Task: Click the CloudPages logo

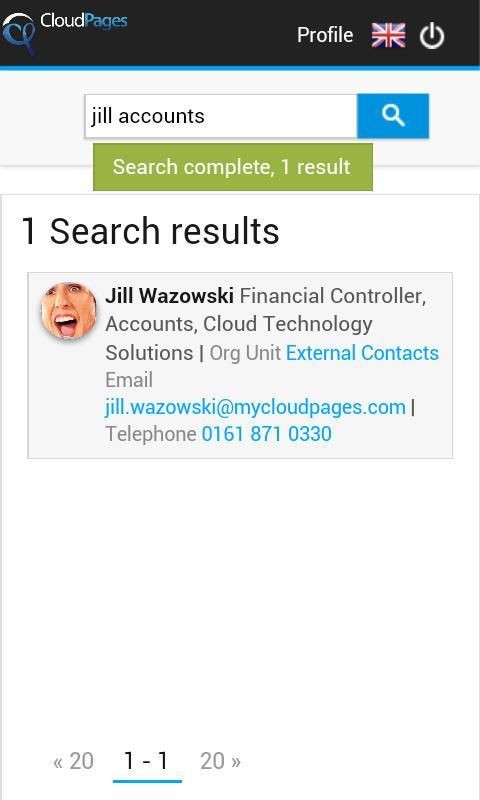Action: (x=64, y=33)
